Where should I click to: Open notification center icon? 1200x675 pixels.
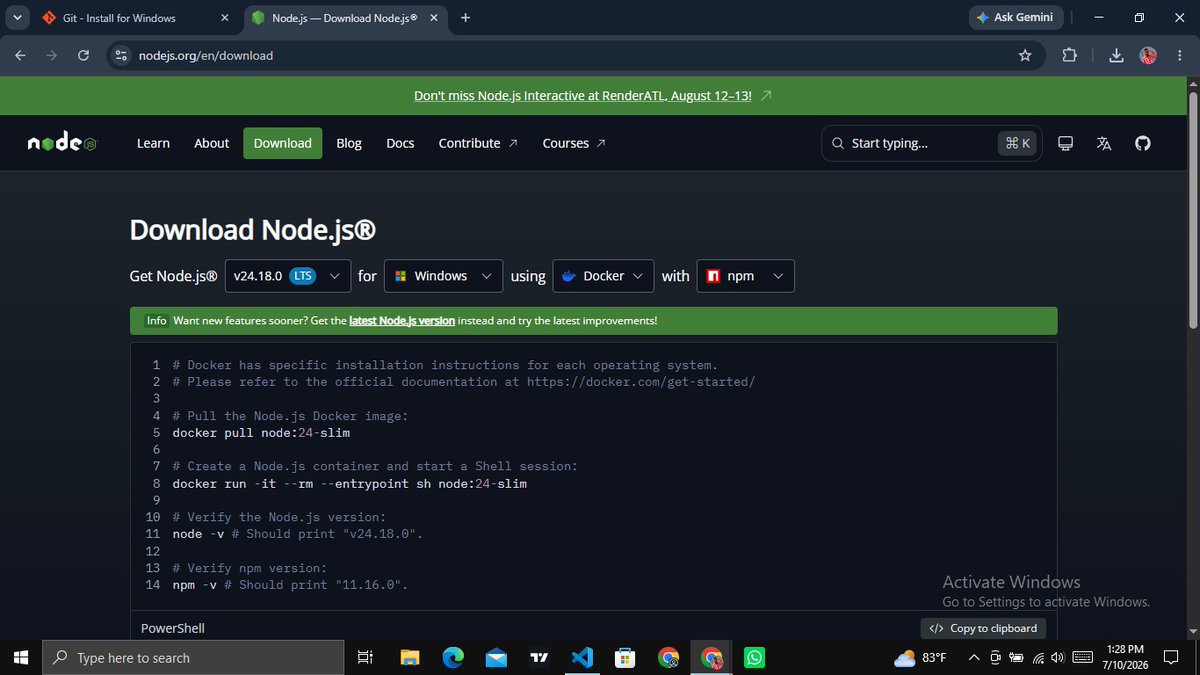coord(1172,657)
